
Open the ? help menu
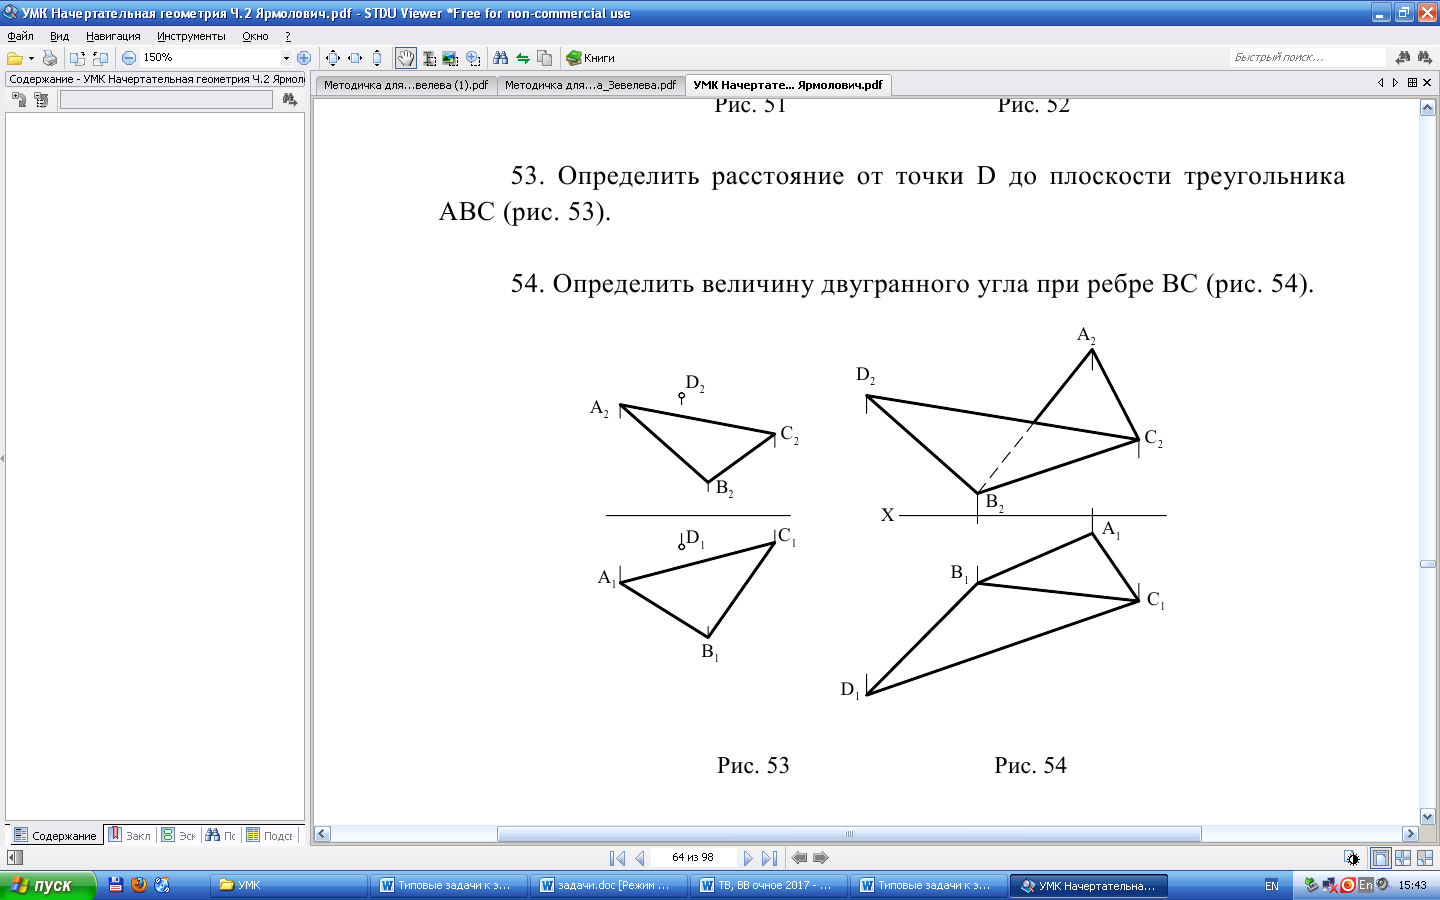coord(288,36)
